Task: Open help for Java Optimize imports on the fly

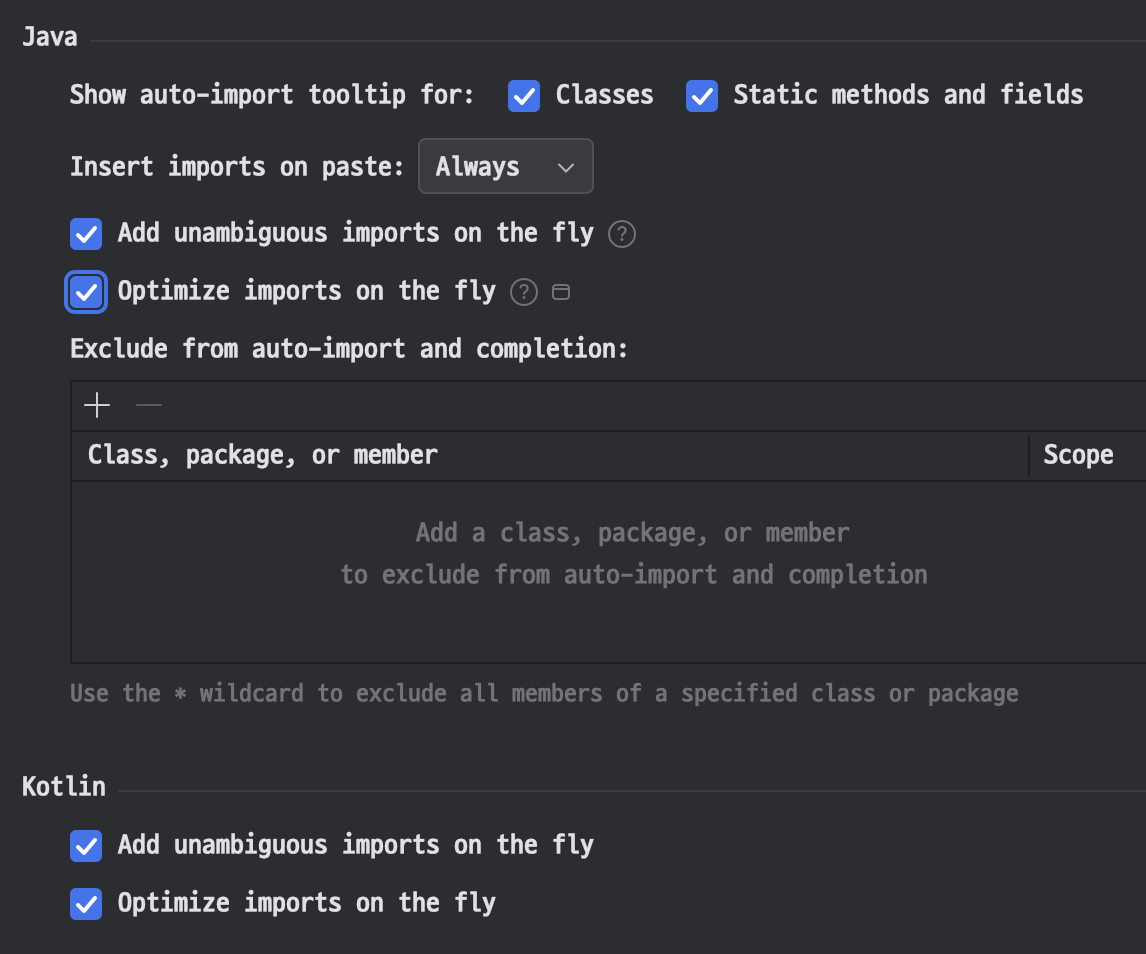Action: (524, 292)
